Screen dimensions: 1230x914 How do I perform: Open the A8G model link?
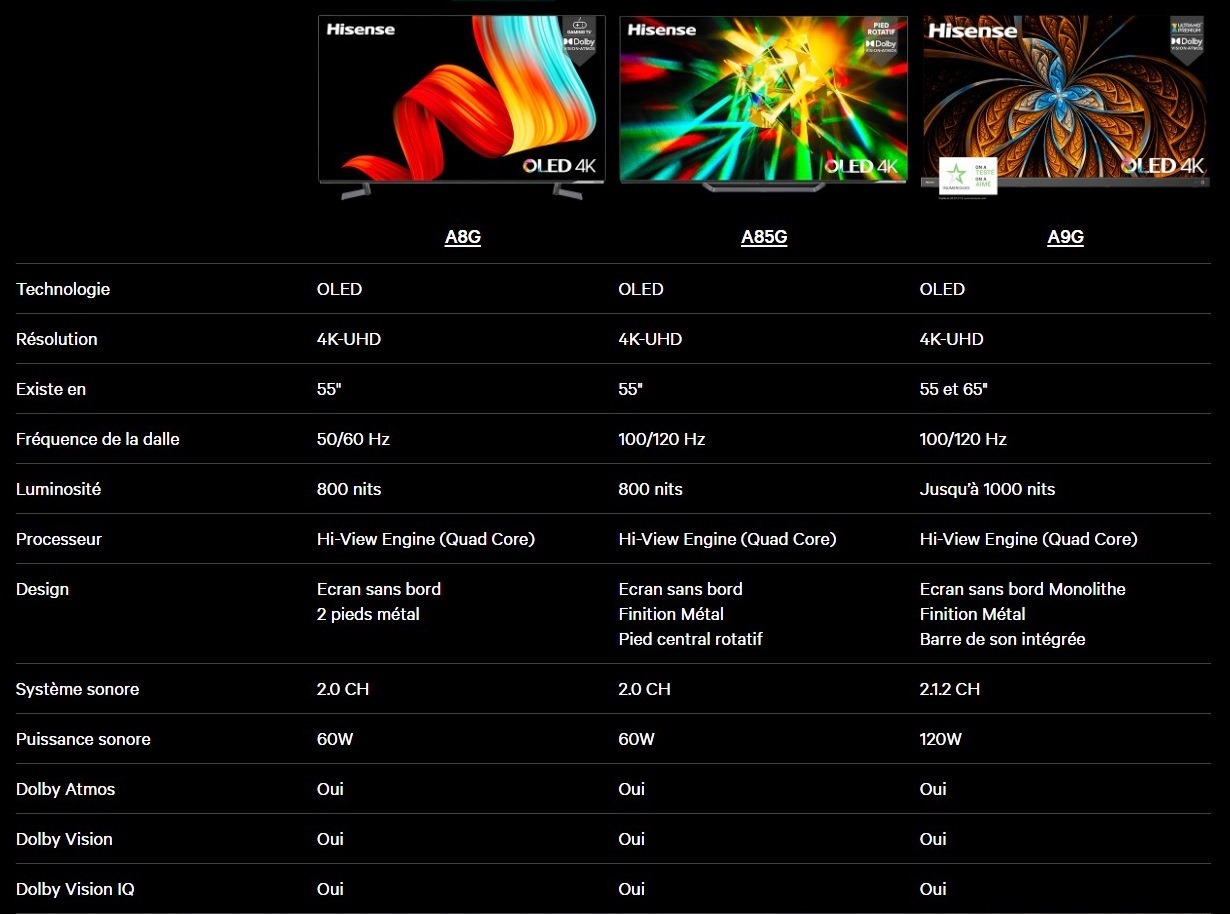(x=462, y=237)
